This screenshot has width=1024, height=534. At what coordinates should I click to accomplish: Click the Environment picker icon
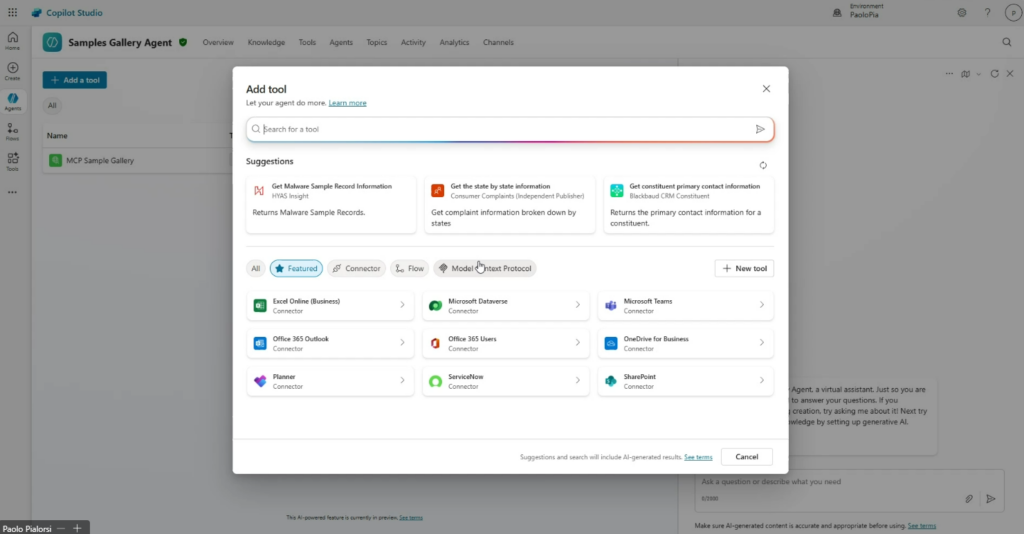[x=837, y=12]
